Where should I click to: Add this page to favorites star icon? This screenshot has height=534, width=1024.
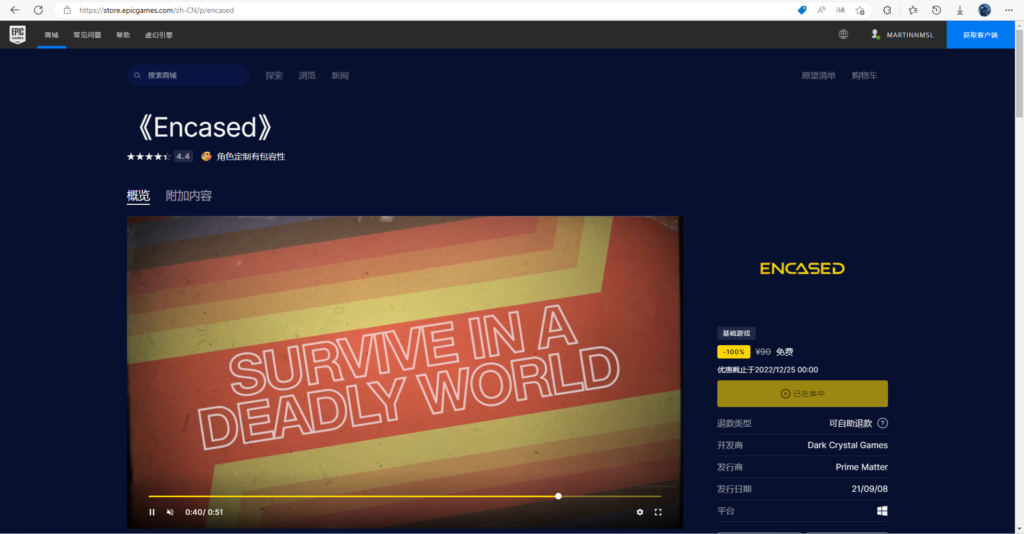[860, 10]
